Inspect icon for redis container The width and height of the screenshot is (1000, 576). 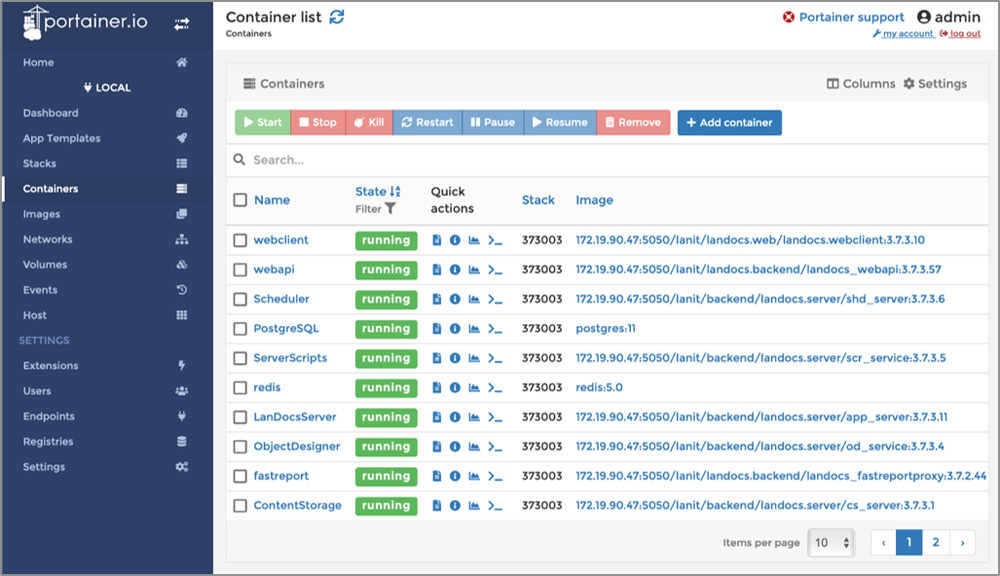[x=455, y=387]
